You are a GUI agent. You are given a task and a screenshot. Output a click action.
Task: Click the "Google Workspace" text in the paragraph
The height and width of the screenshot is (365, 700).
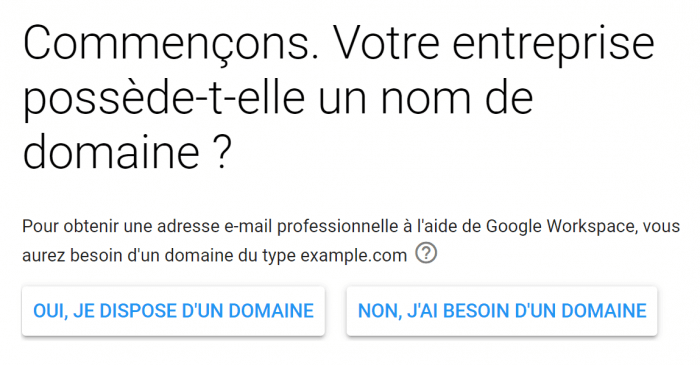560,226
